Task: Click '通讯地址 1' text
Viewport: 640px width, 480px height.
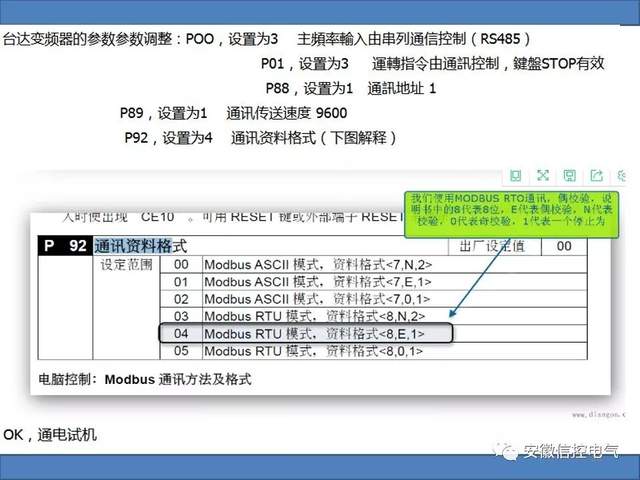Action: coord(402,88)
